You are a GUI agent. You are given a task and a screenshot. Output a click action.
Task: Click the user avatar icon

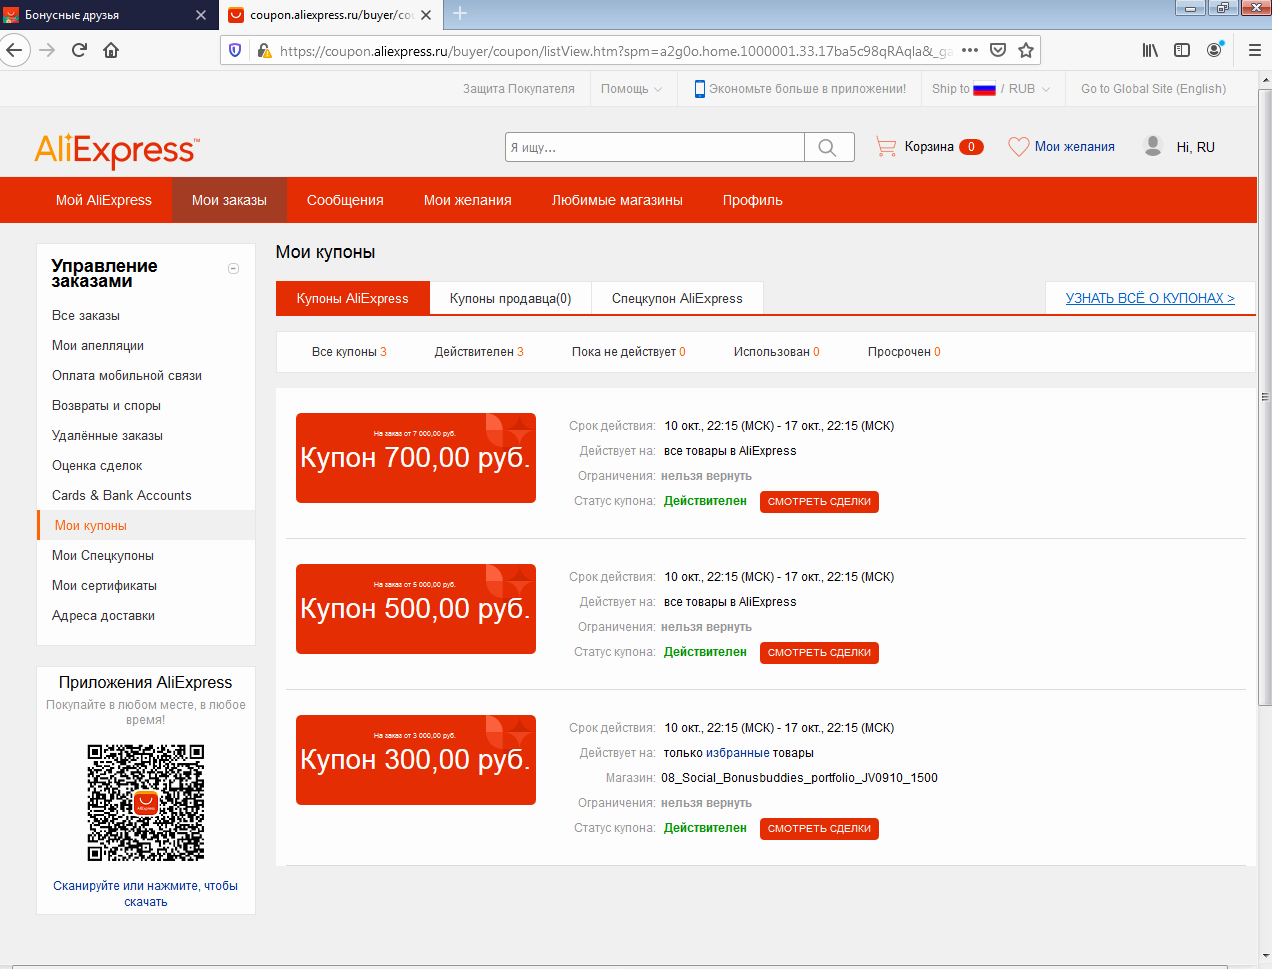coord(1153,146)
